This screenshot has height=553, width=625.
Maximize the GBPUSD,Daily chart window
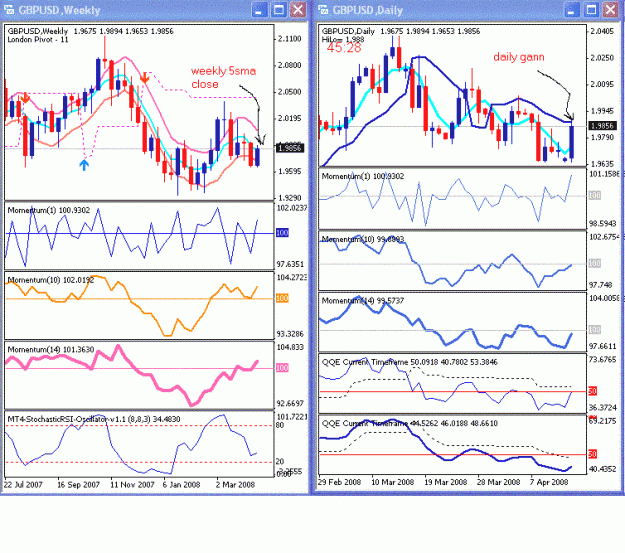pyautogui.click(x=591, y=10)
